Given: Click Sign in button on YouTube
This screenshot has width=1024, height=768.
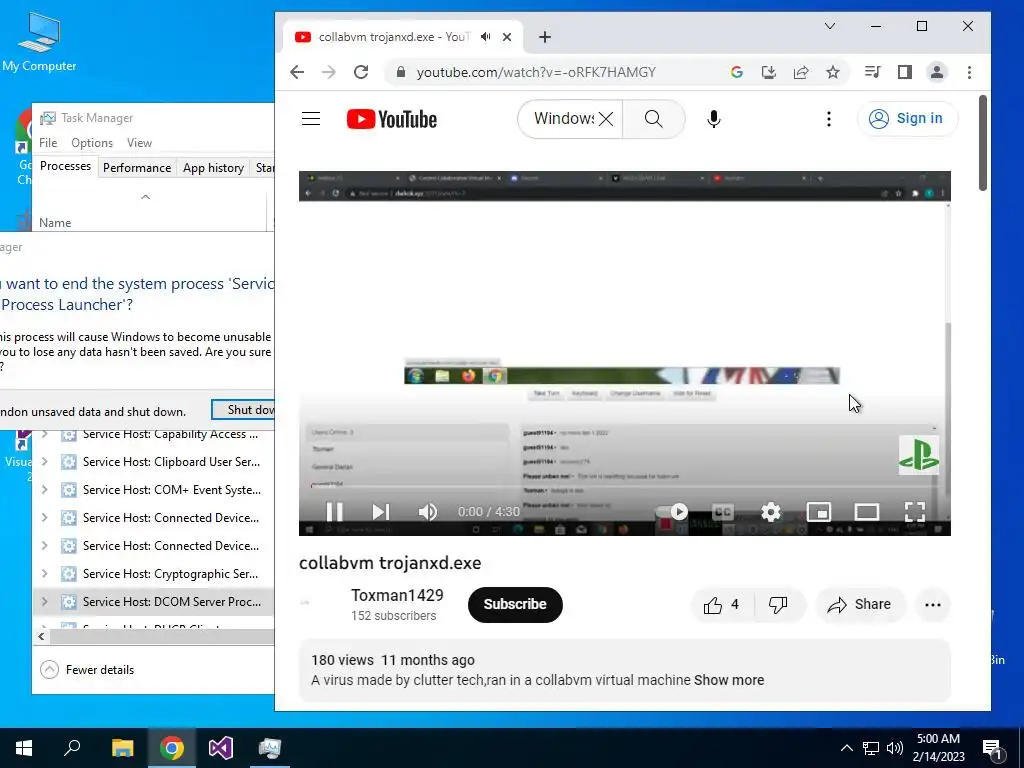Looking at the screenshot, I should [x=906, y=118].
